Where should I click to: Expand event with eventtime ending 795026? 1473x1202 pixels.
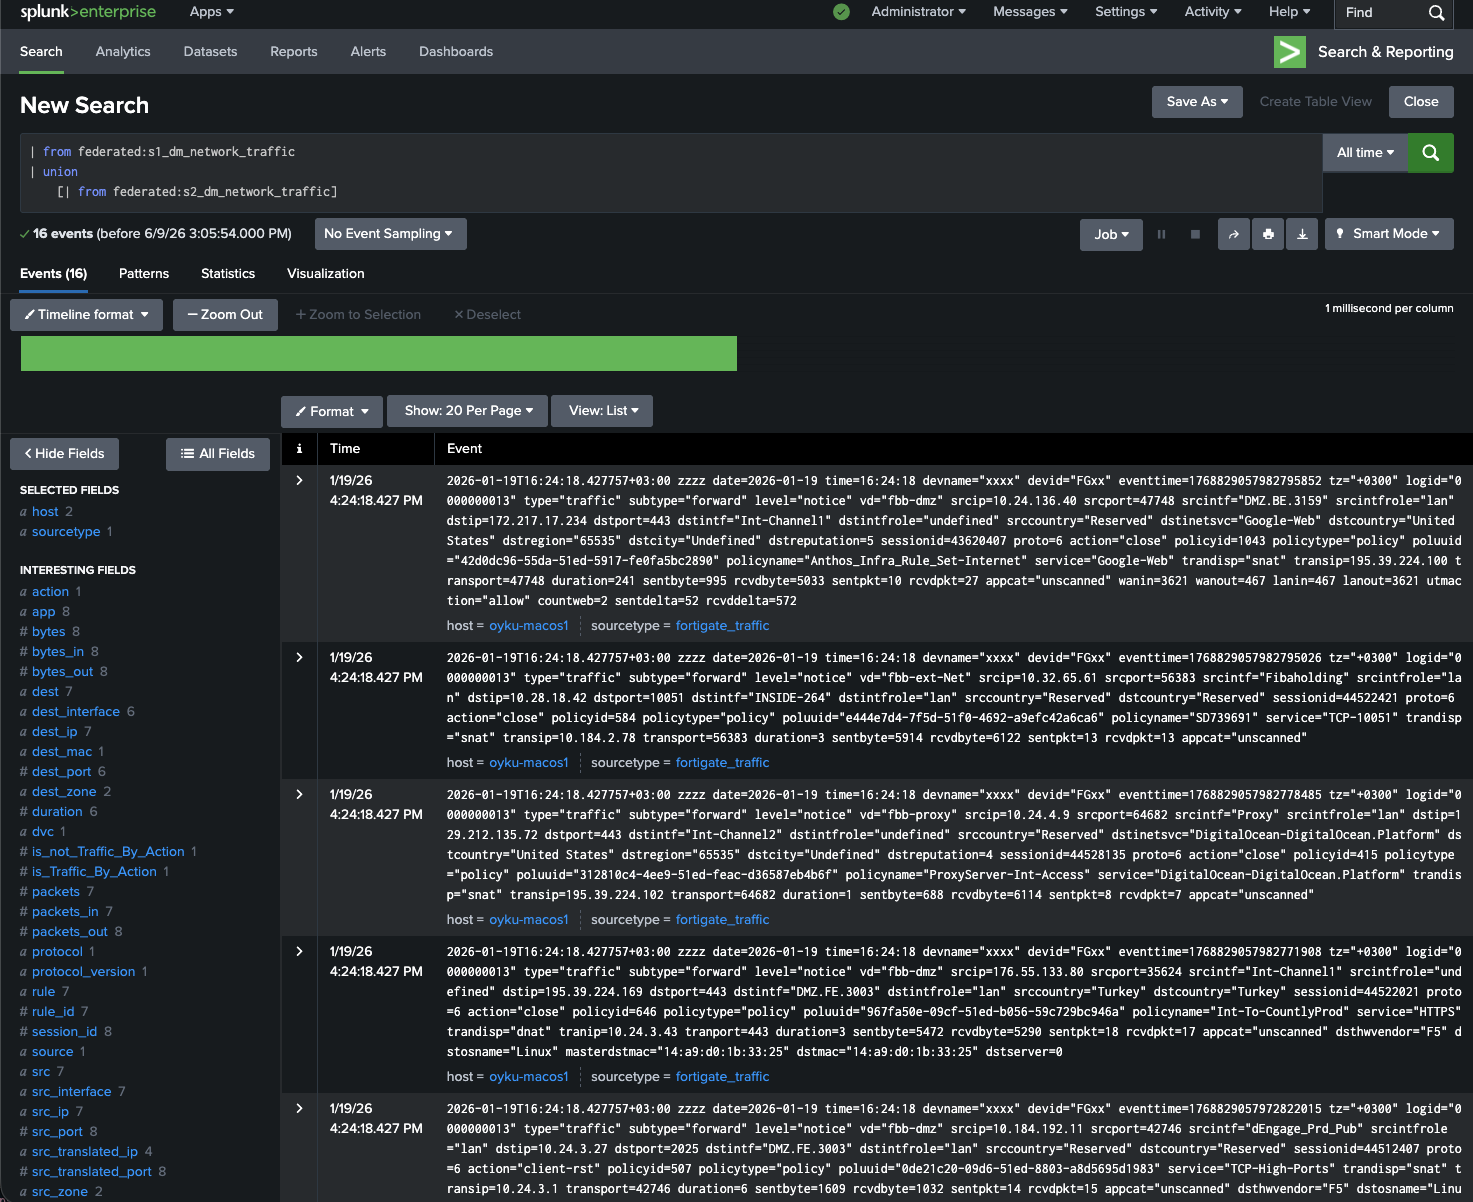click(299, 658)
